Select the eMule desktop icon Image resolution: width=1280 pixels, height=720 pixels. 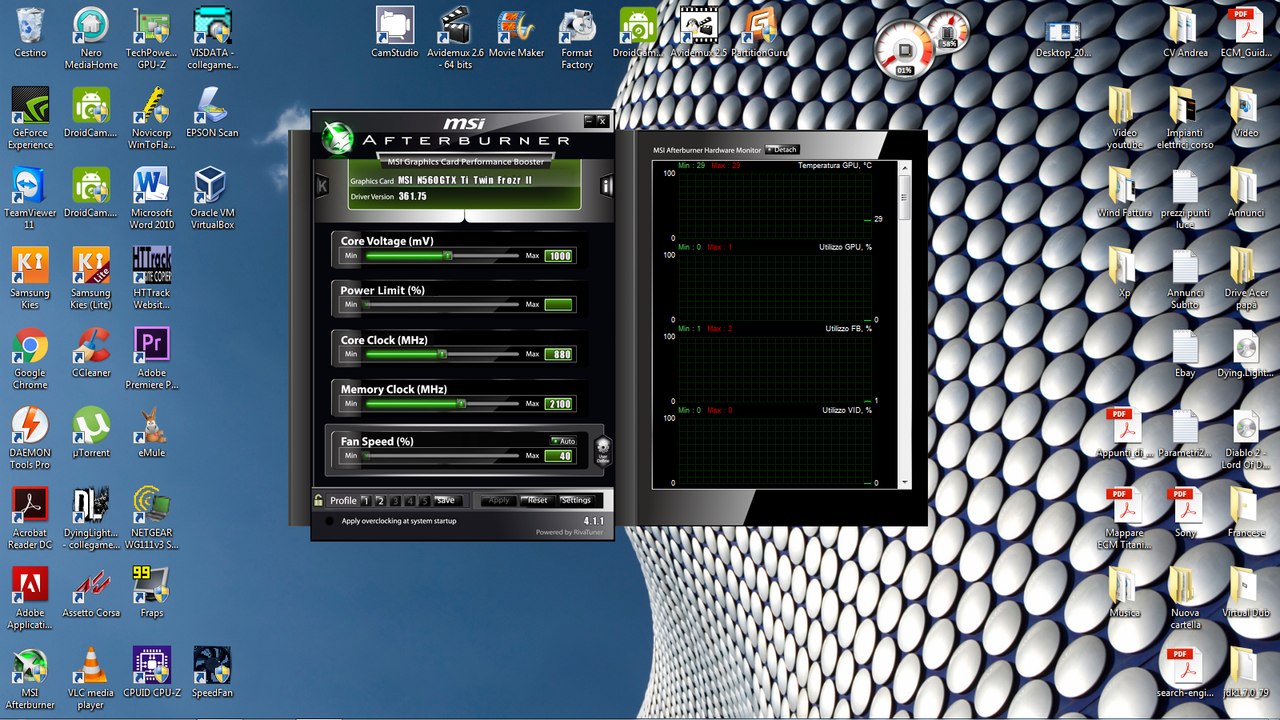pos(151,432)
